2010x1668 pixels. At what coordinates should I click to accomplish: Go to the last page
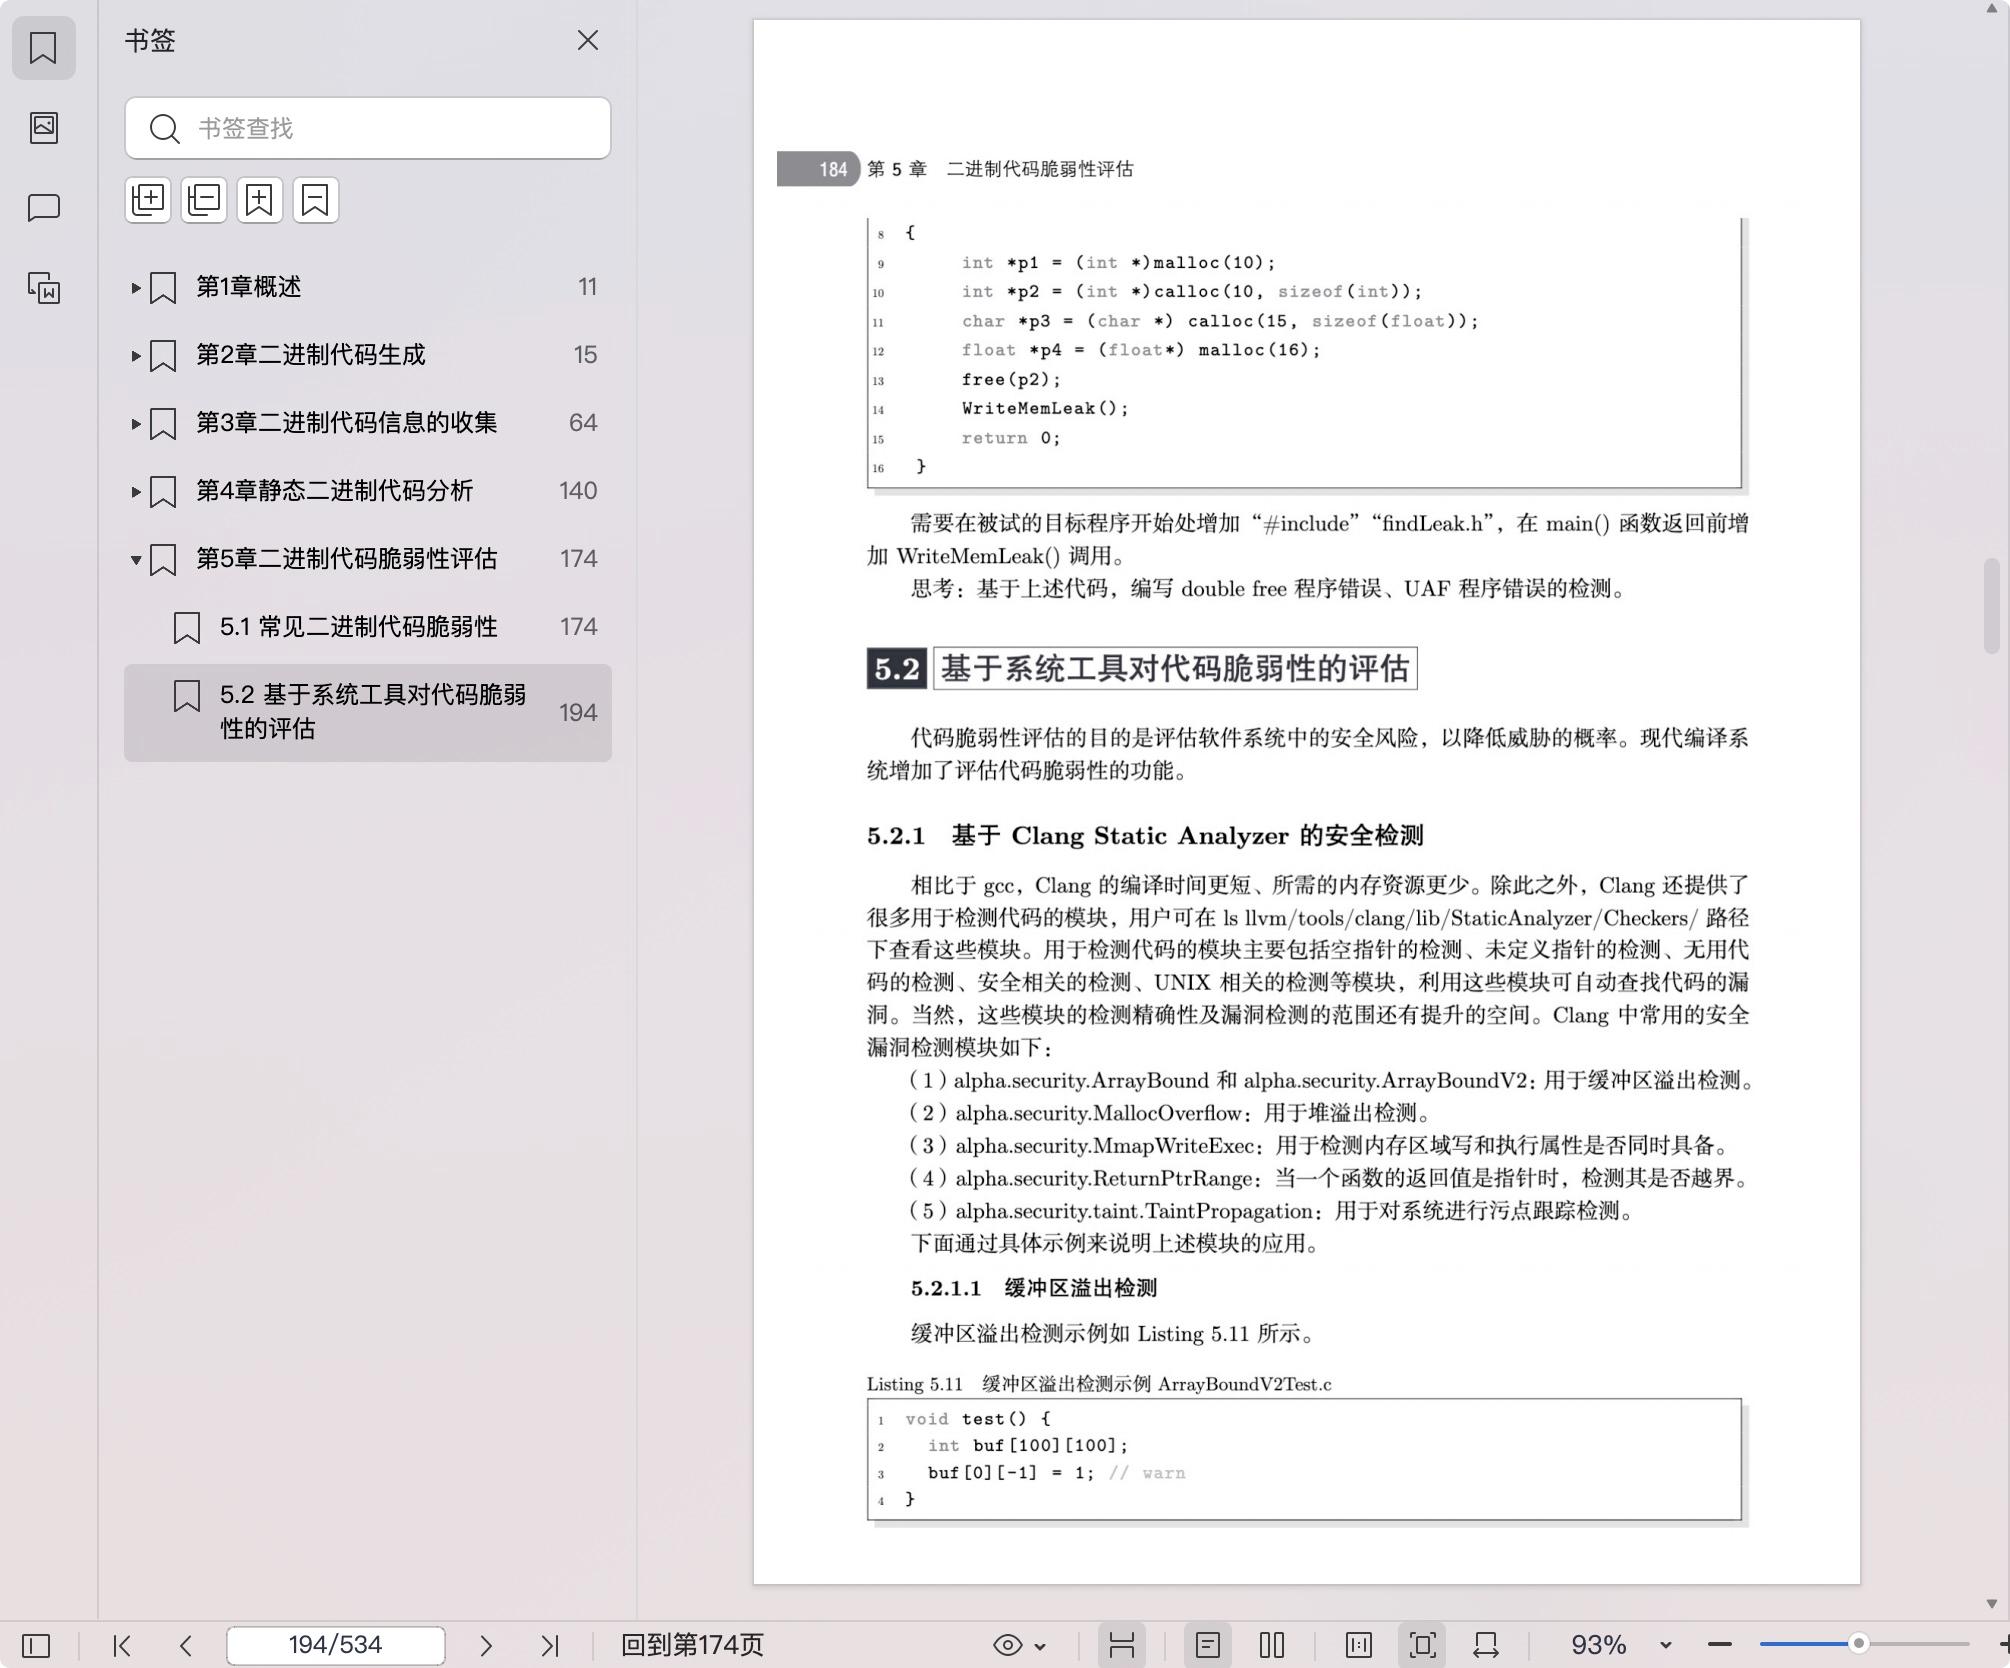tap(550, 1645)
